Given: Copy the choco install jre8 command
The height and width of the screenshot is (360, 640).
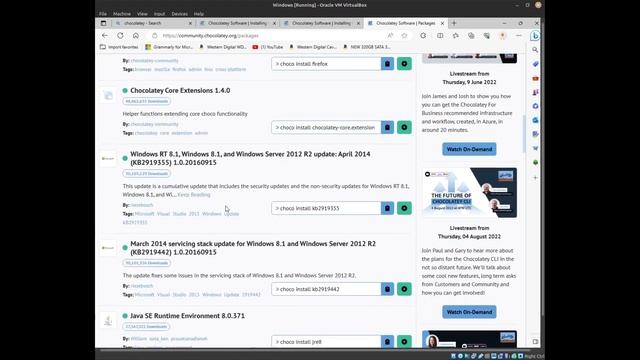Looking at the screenshot, I should 387,342.
